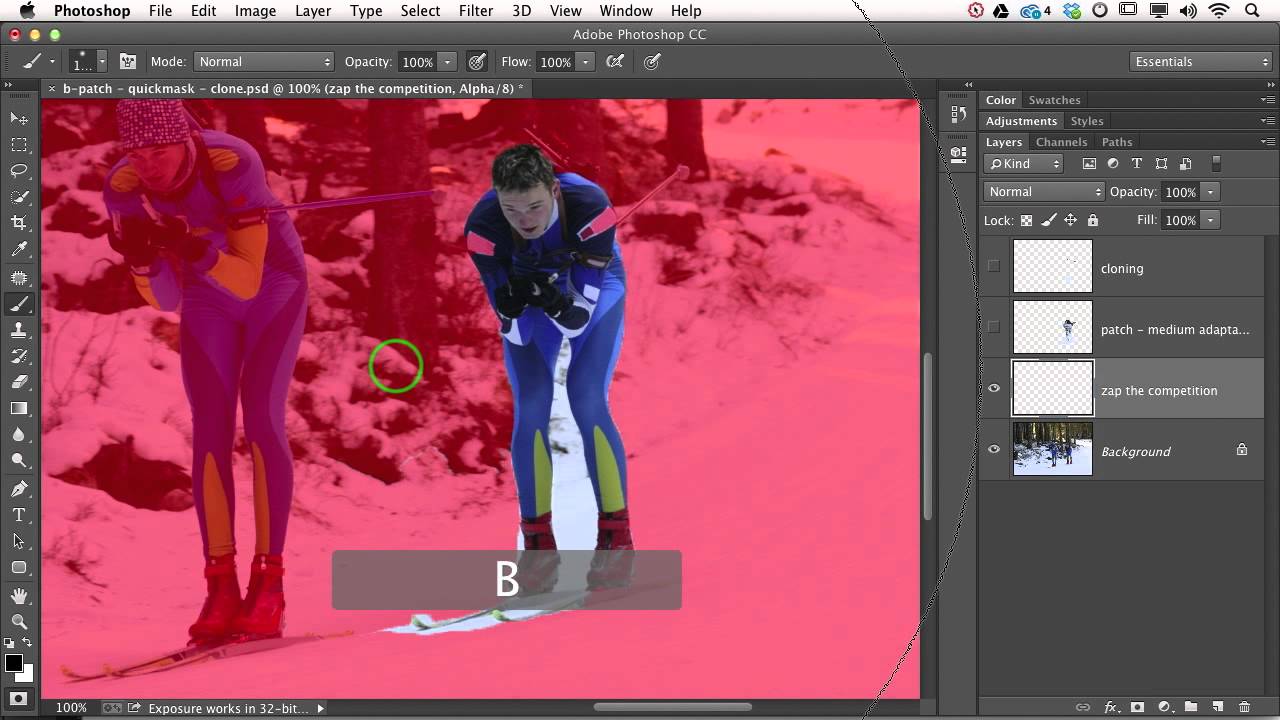Select the Gradient tool

[x=19, y=408]
